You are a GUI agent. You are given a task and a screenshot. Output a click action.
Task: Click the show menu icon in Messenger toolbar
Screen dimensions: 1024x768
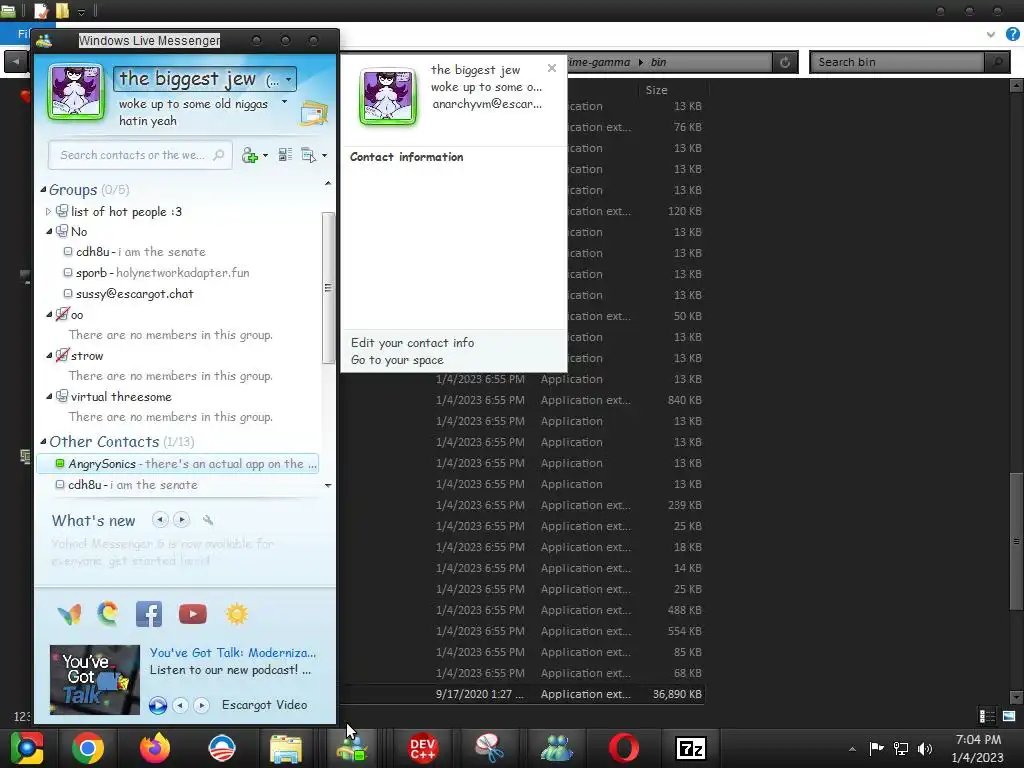(308, 155)
